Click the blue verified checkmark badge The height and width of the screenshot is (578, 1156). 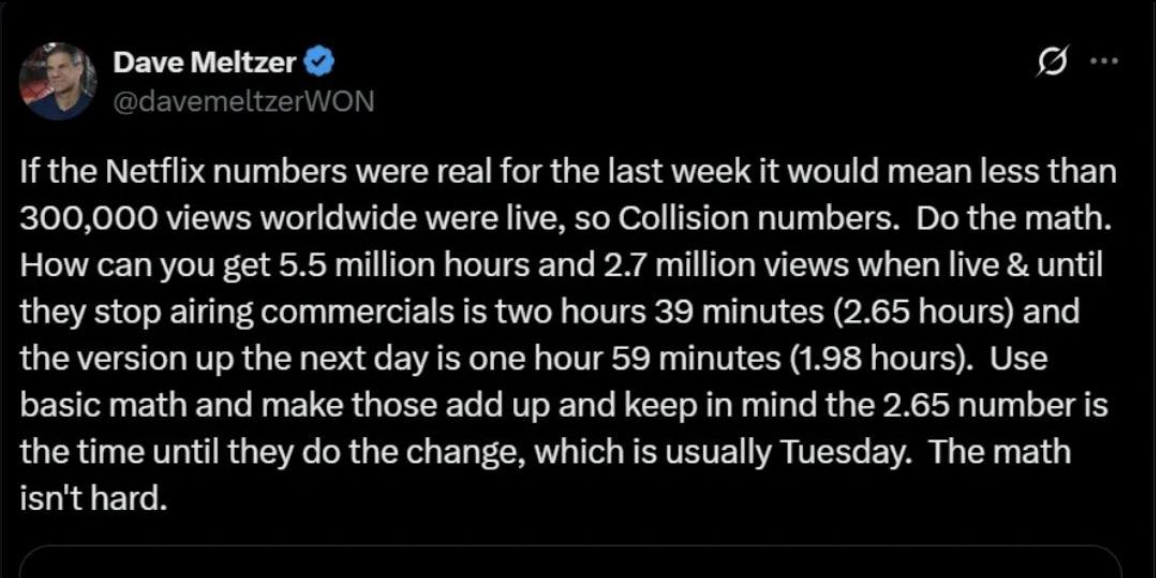click(x=320, y=63)
